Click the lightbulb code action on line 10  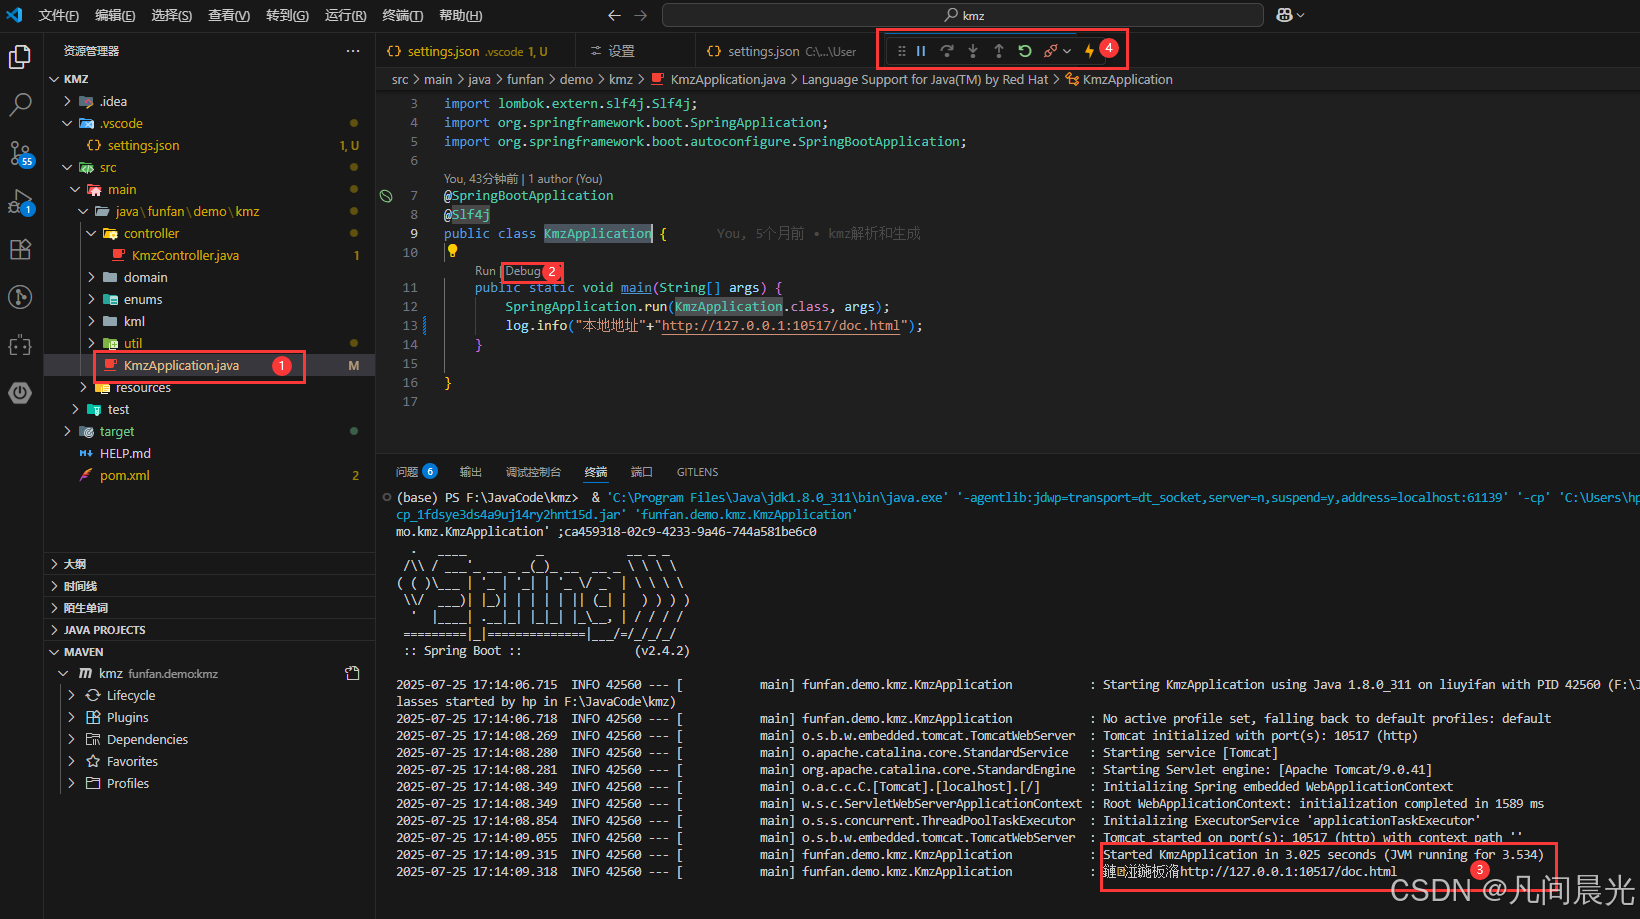point(452,251)
